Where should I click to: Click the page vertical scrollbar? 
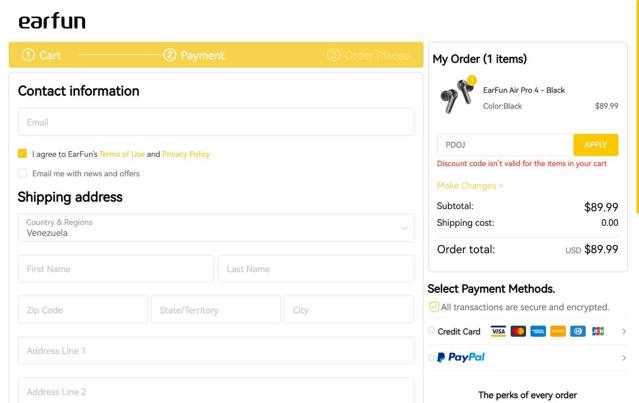pos(637,106)
